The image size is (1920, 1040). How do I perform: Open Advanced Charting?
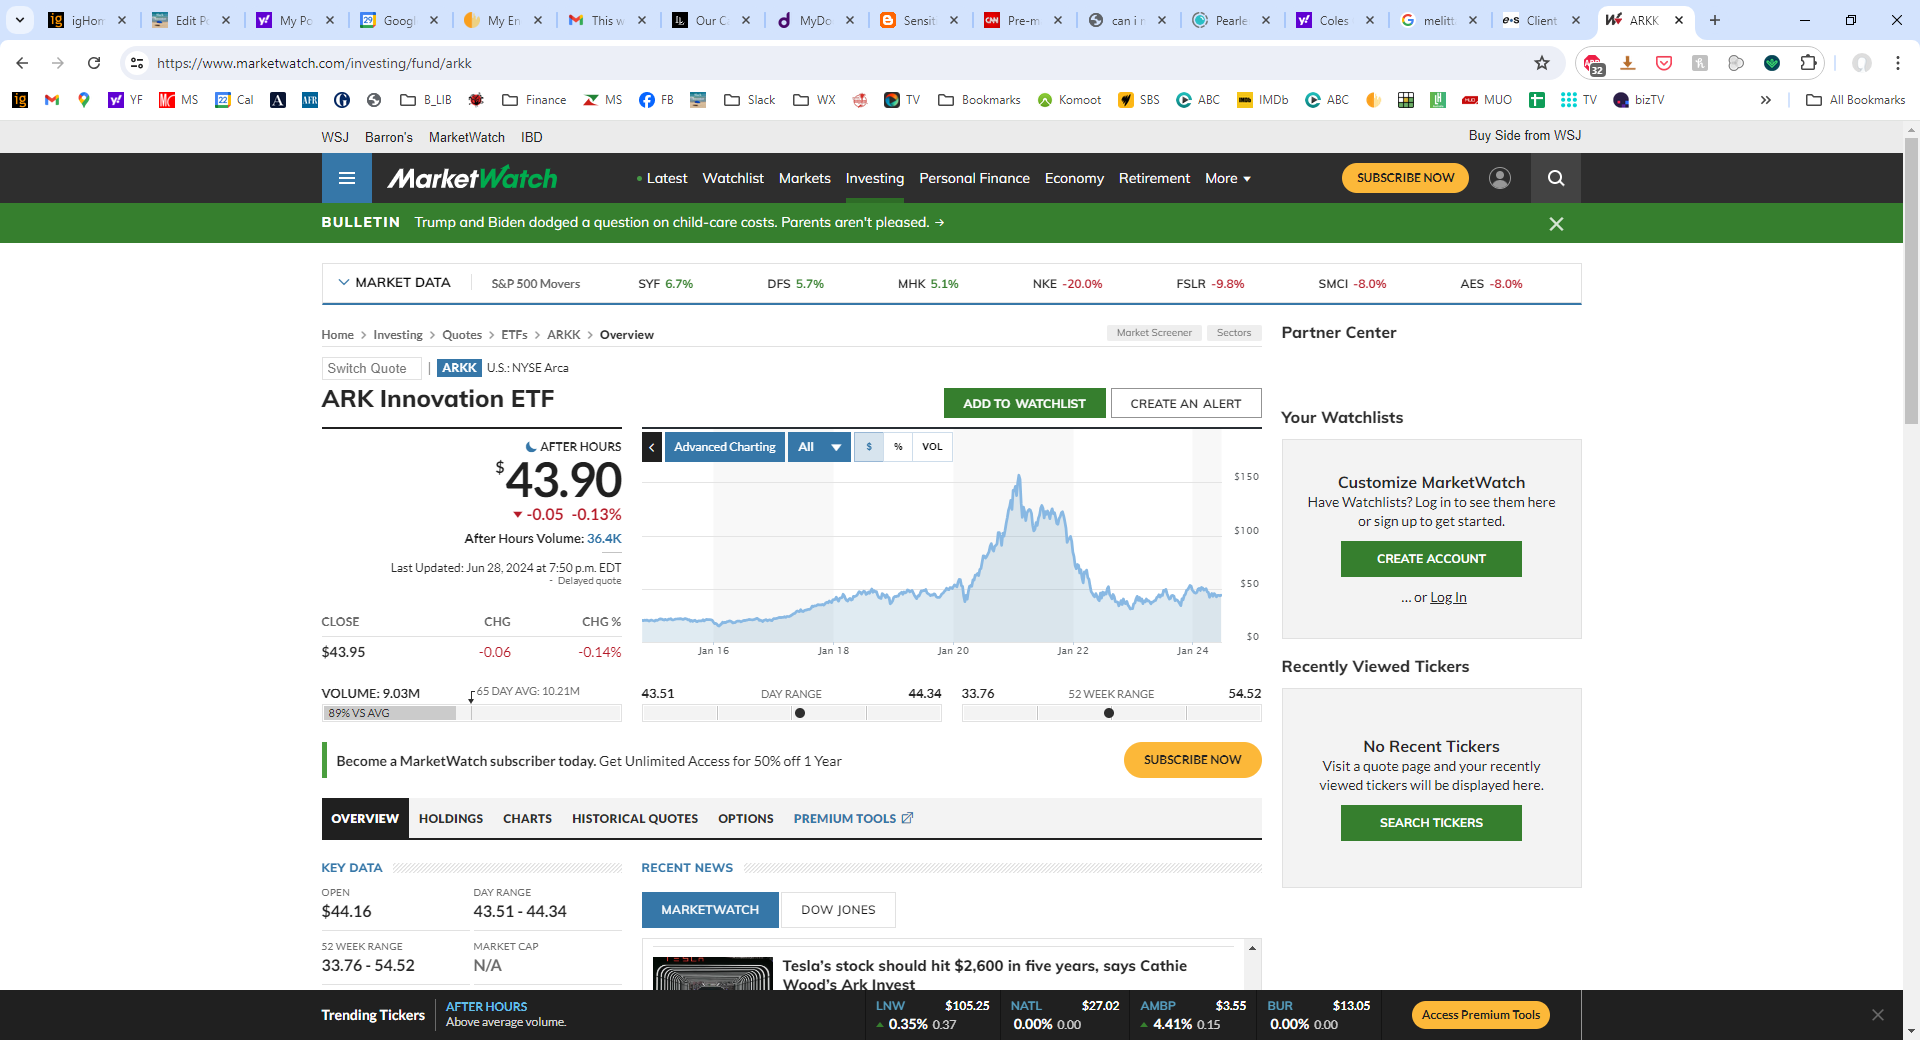click(725, 447)
